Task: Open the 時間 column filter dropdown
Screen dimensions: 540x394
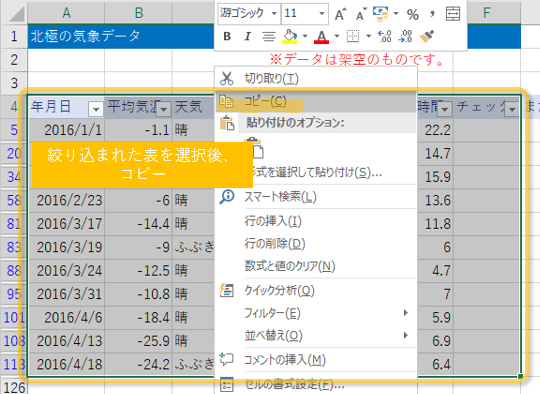Action: [x=445, y=109]
